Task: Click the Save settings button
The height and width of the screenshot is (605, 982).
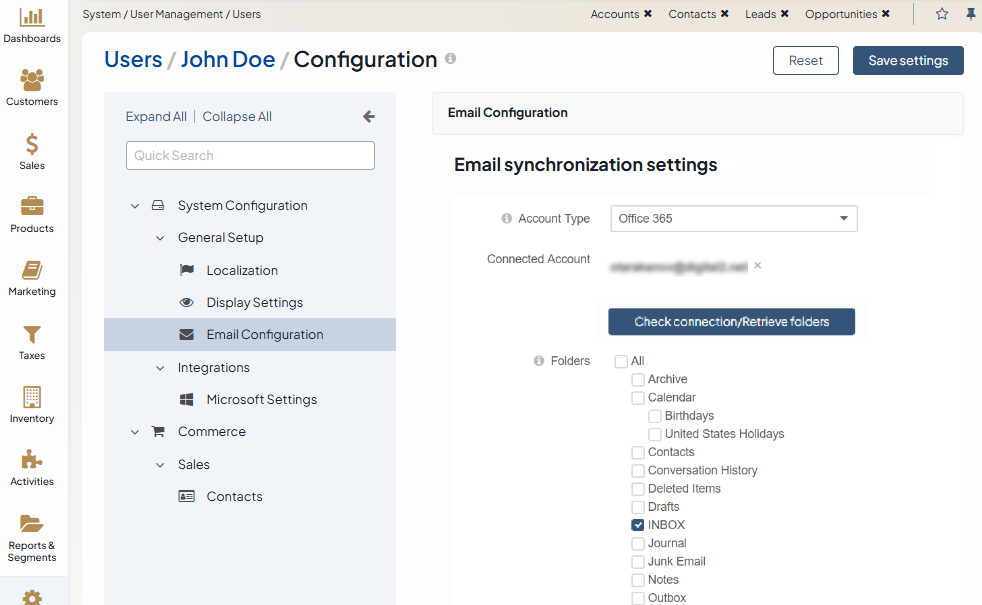Action: [907, 60]
